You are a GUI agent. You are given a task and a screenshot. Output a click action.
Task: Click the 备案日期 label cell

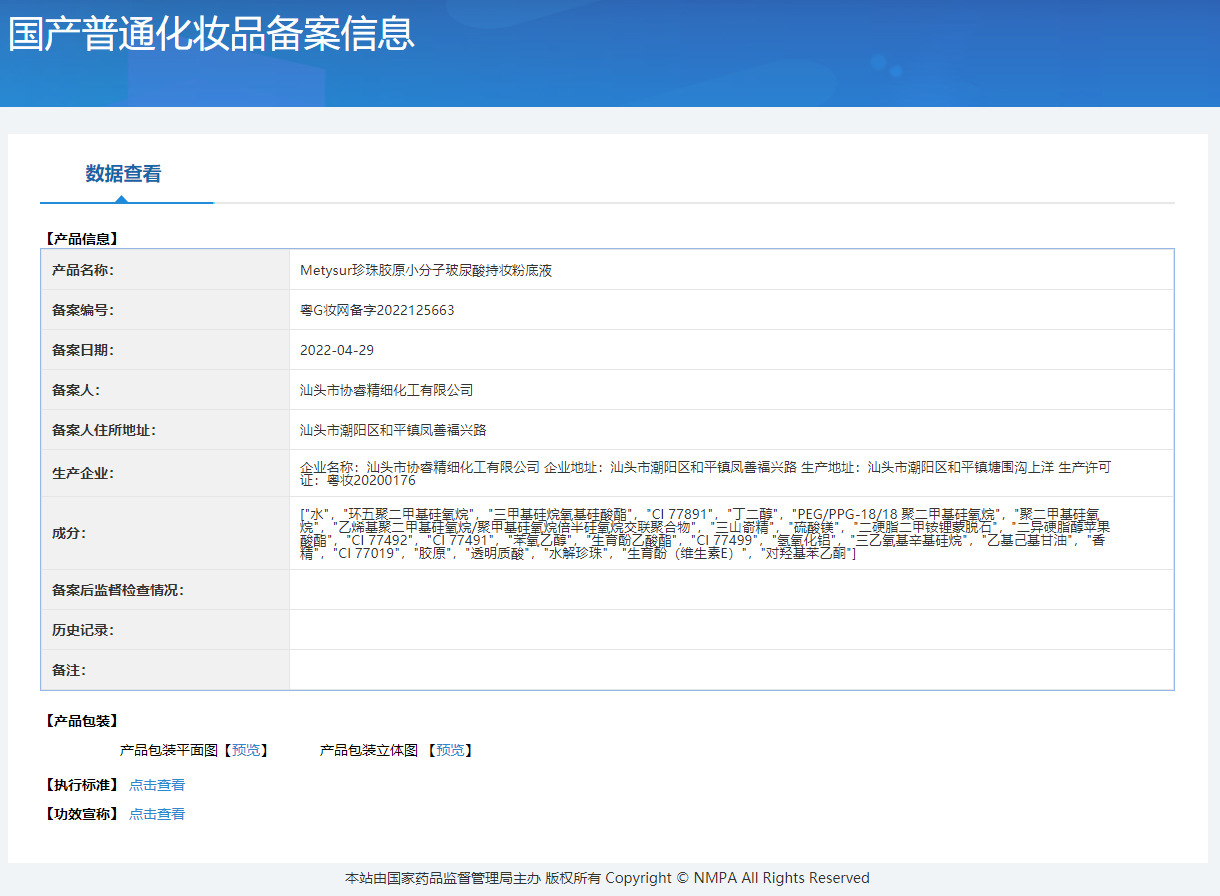165,350
